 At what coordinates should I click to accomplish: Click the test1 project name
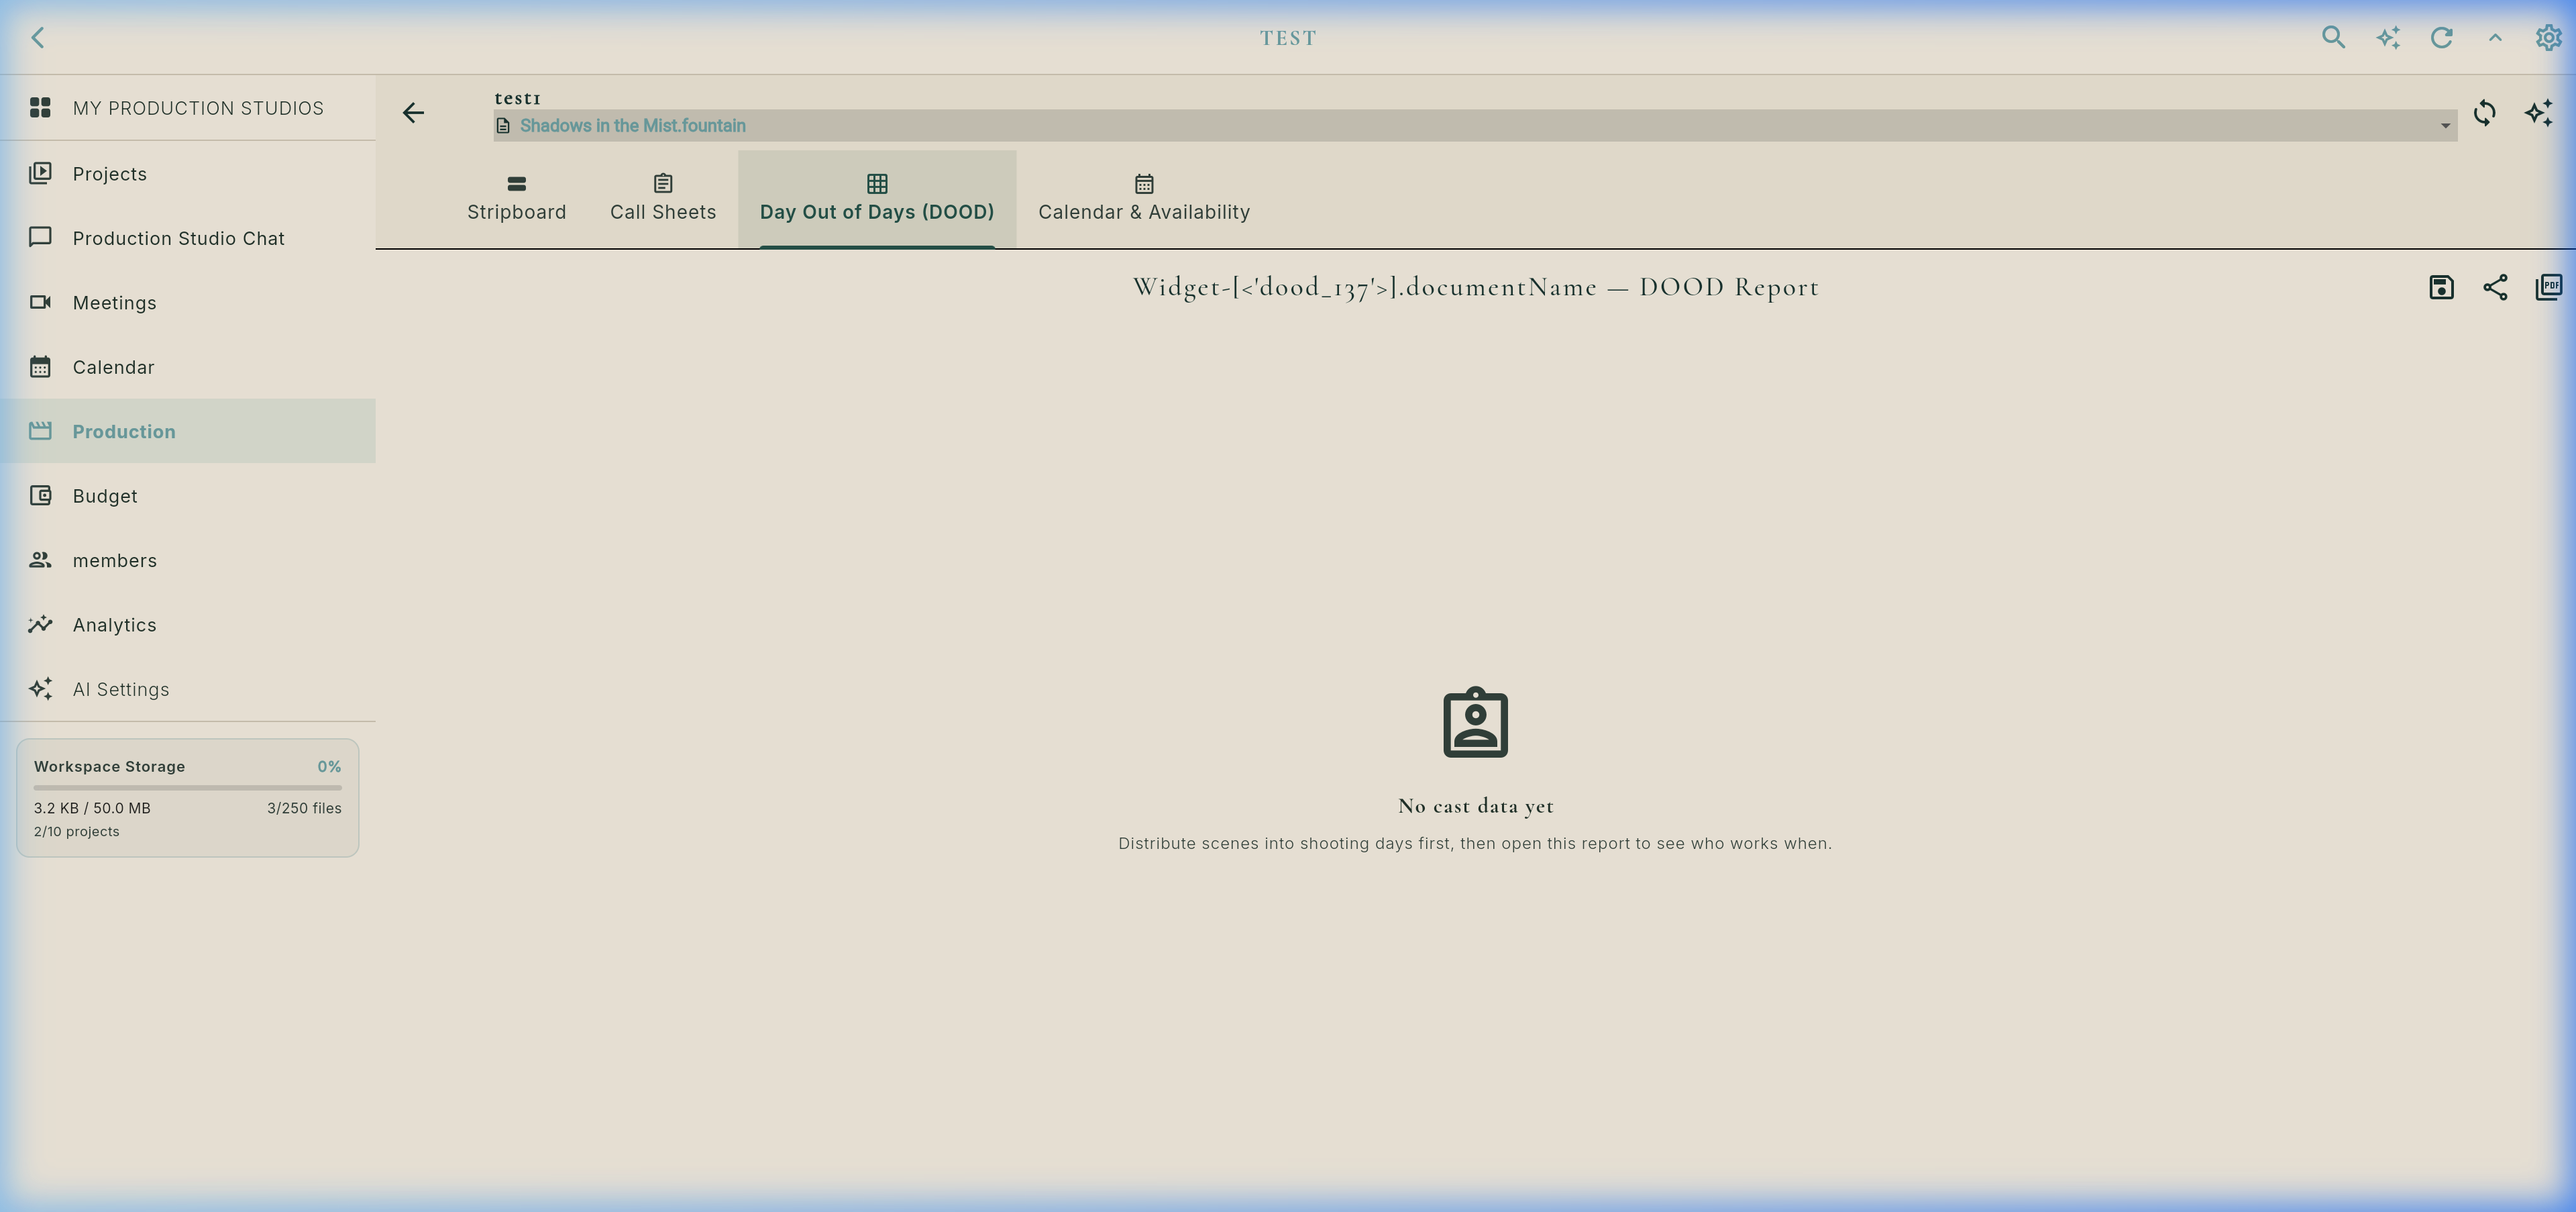(517, 98)
